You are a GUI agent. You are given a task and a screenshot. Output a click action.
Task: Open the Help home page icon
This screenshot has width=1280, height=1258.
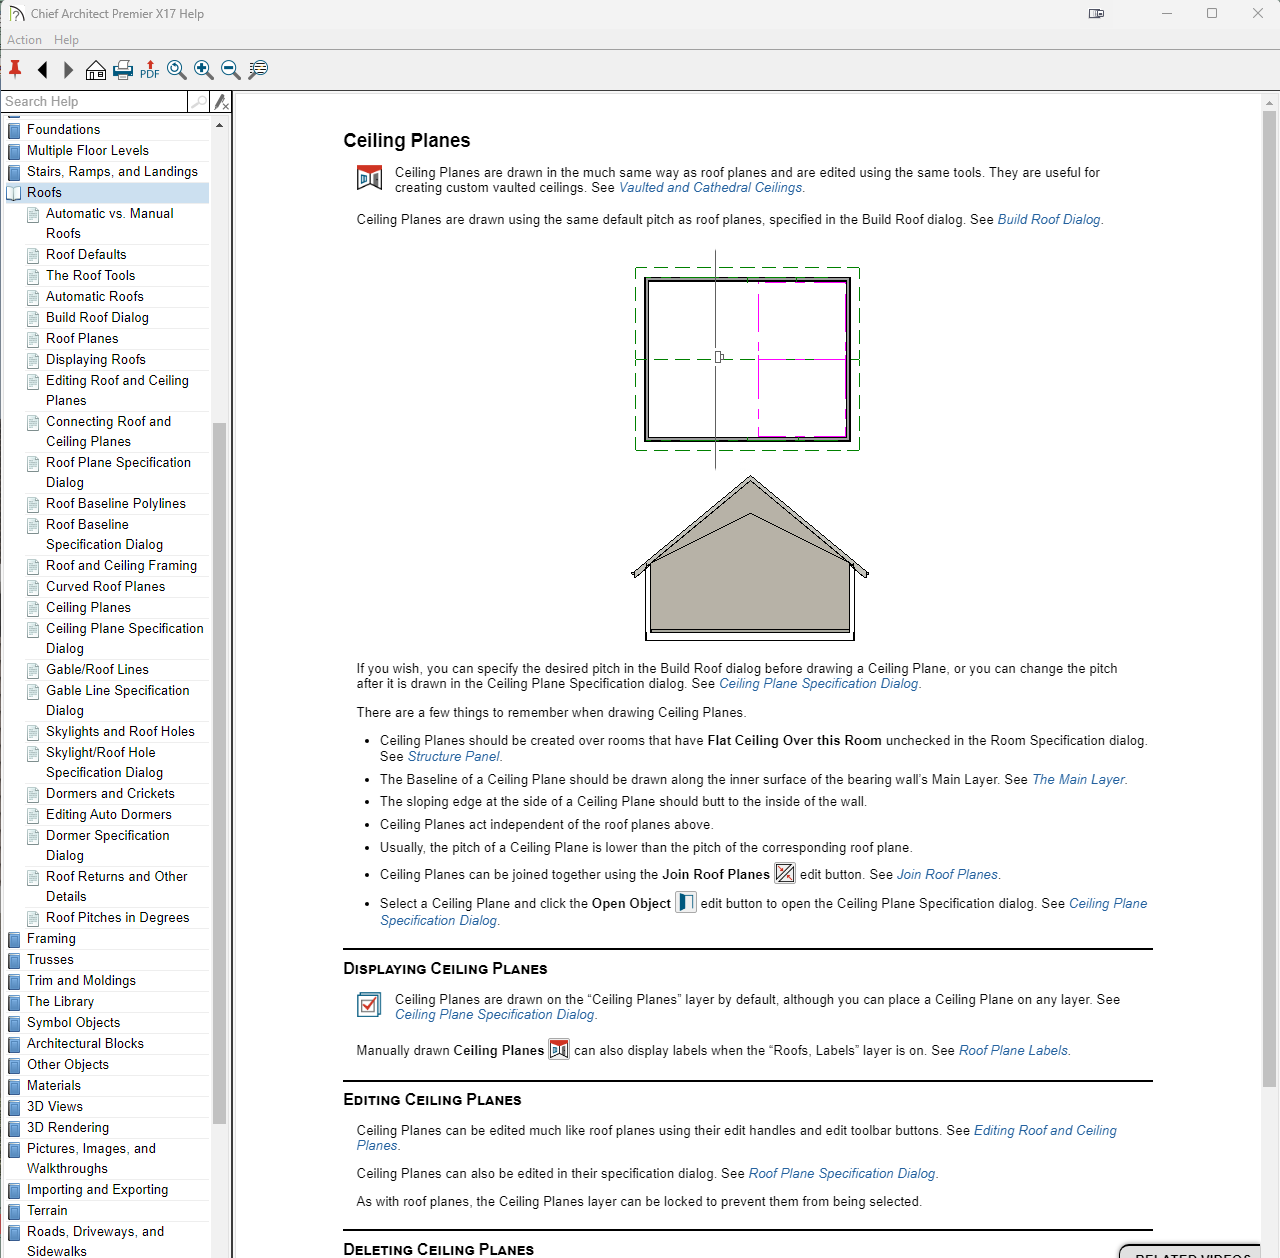[96, 69]
